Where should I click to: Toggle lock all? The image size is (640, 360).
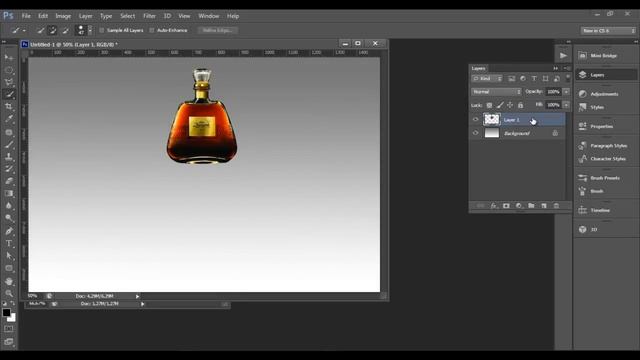coord(520,105)
